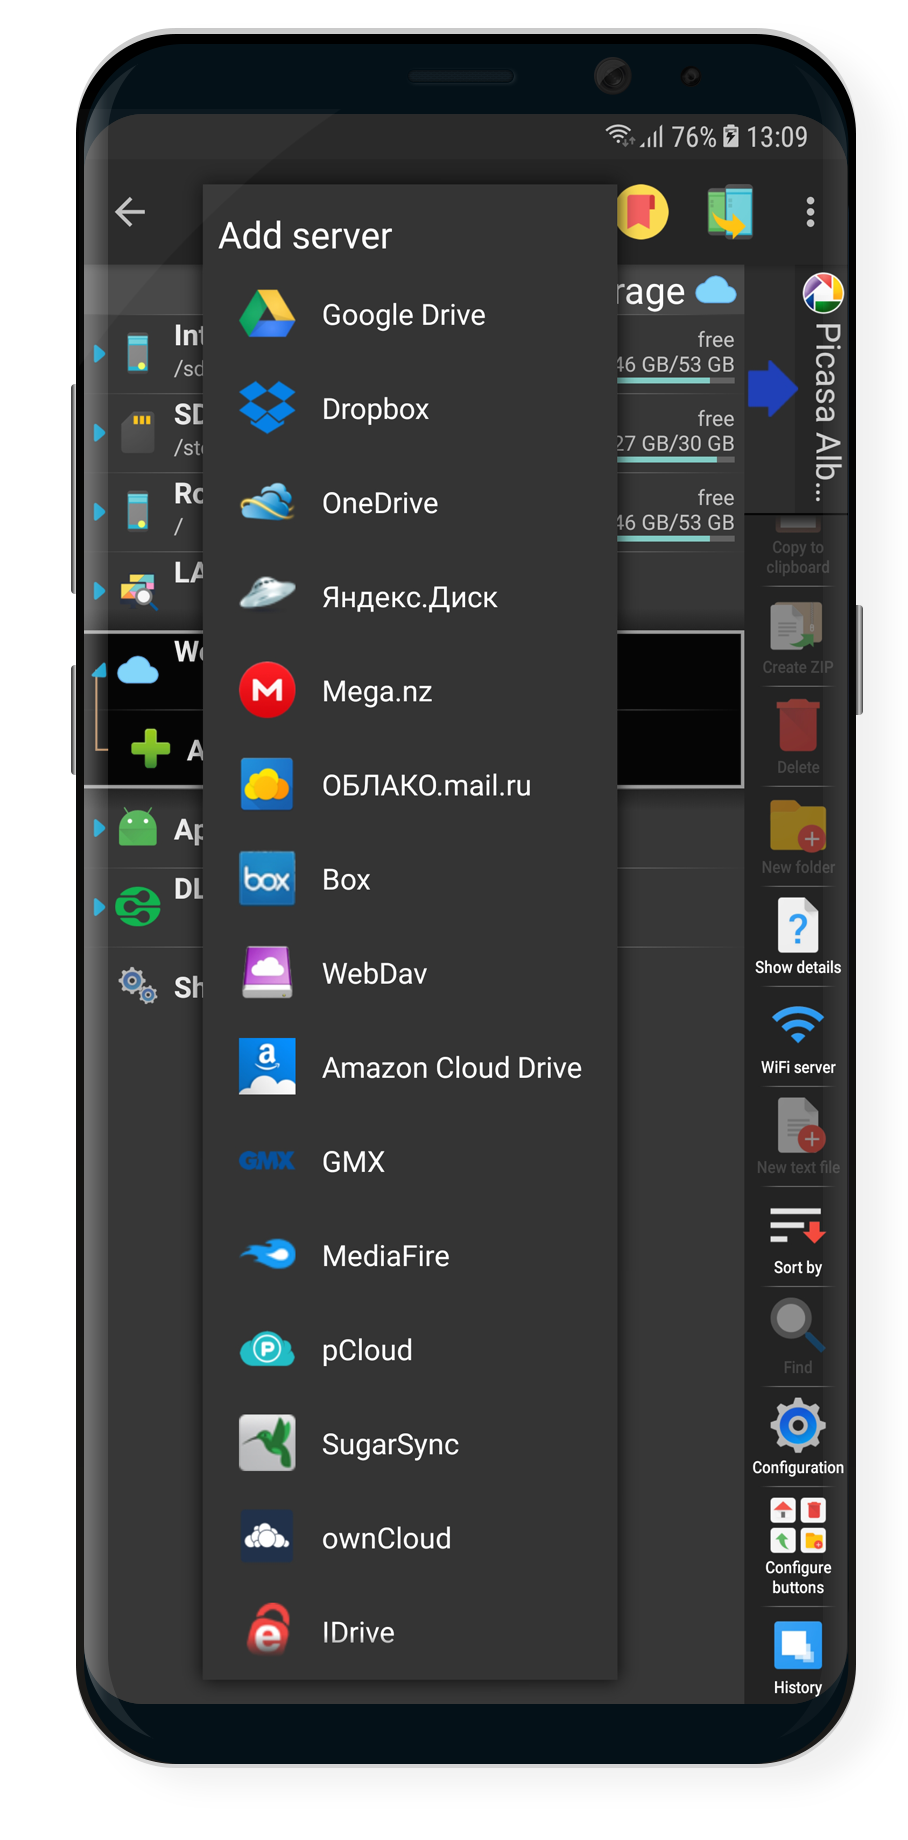Tap the MediaFire flame icon
This screenshot has width=908, height=1840.
267,1254
